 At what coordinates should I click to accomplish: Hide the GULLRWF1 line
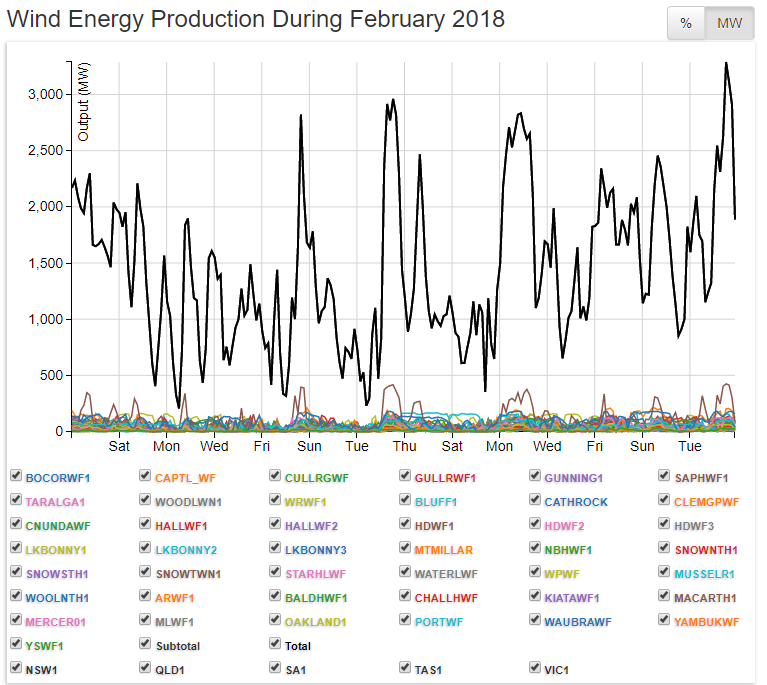pos(405,477)
